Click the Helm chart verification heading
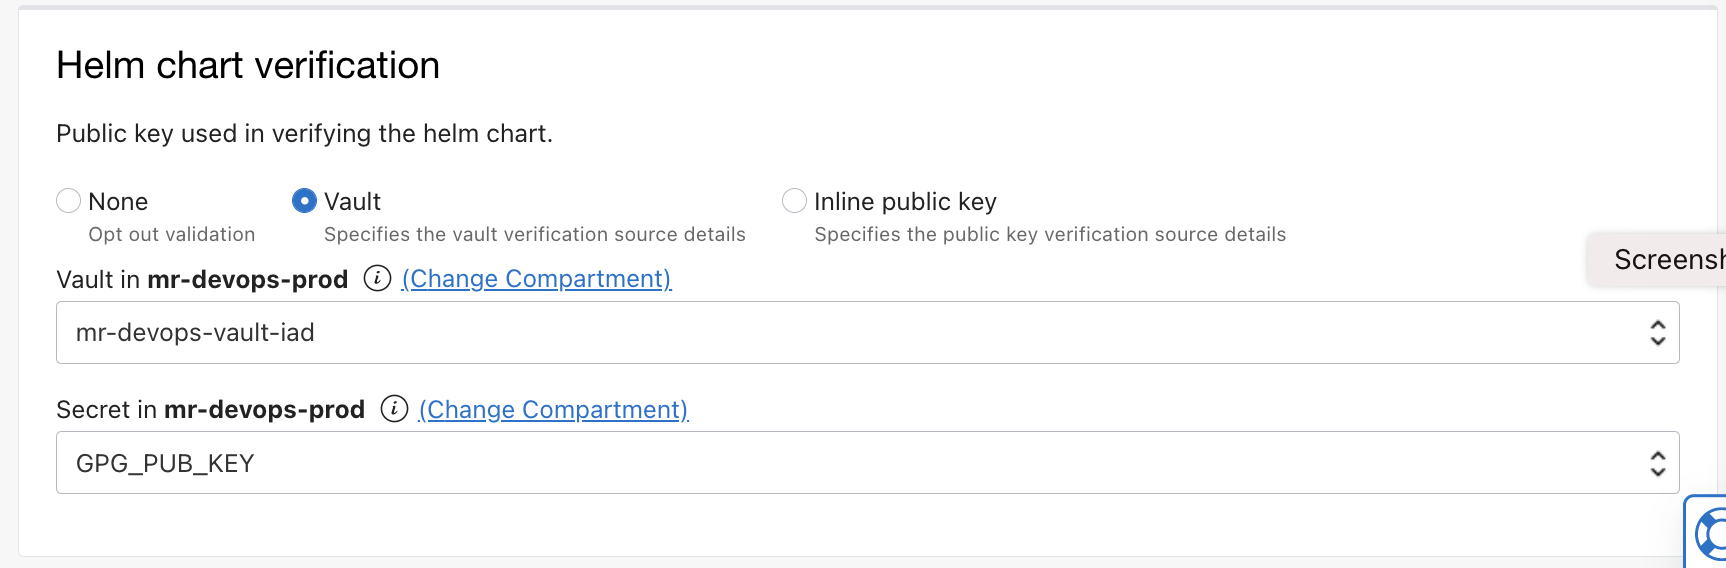This screenshot has height=568, width=1726. tap(248, 66)
